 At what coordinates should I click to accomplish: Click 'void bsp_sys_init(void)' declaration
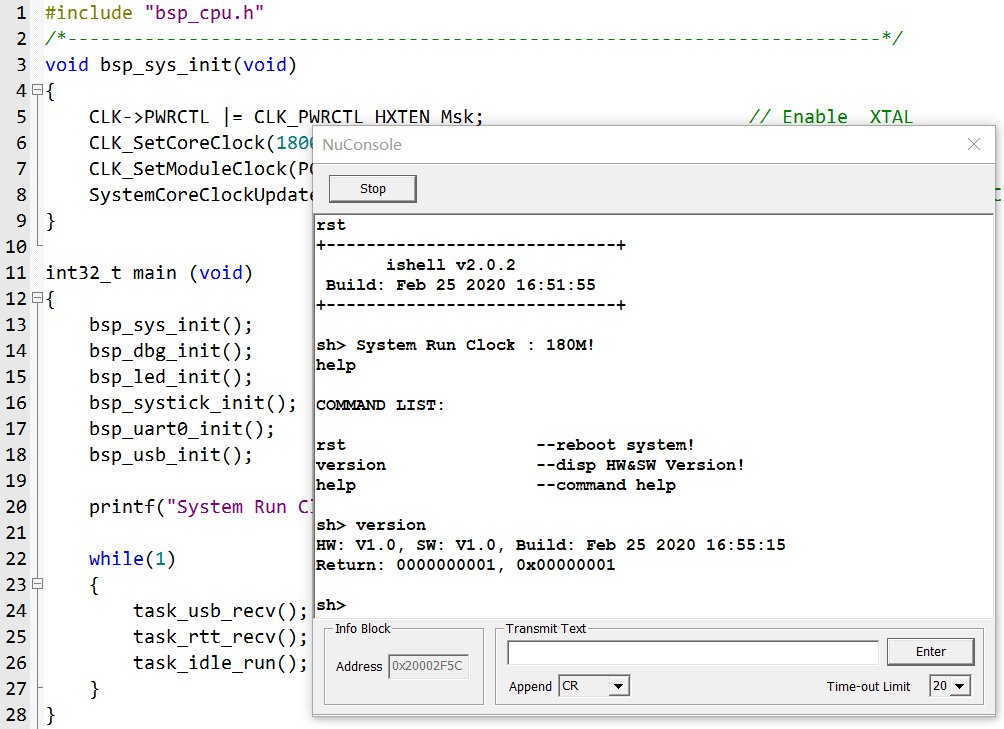click(x=171, y=65)
